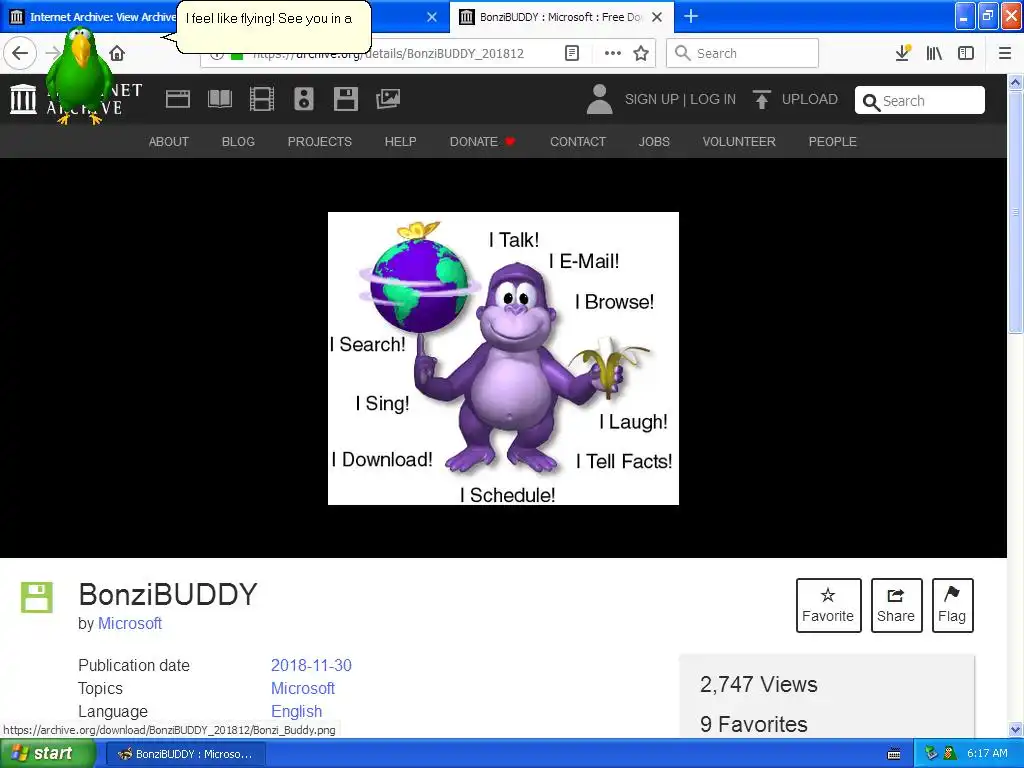
Task: Click the page scrollbar up arrow
Action: [x=1016, y=82]
